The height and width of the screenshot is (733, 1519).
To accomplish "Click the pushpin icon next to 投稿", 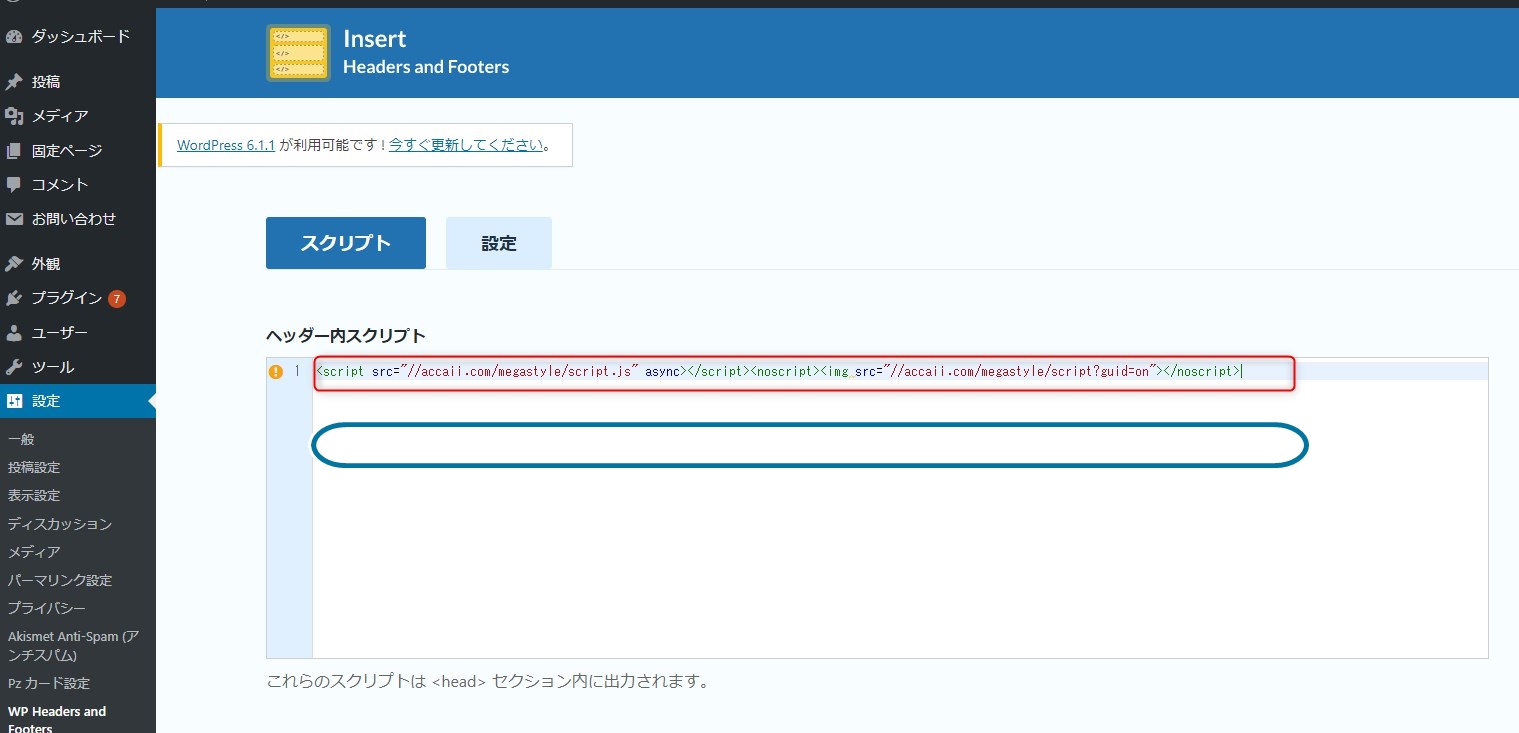I will tap(14, 82).
